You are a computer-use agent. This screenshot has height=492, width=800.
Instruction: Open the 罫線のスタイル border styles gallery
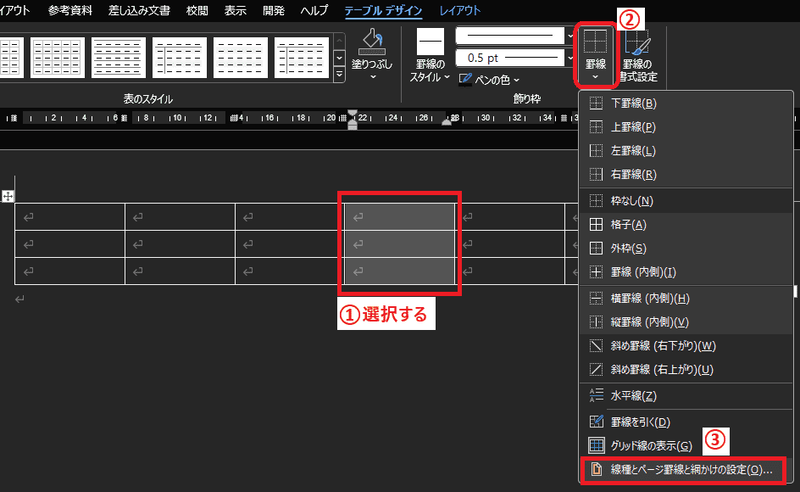(x=430, y=56)
